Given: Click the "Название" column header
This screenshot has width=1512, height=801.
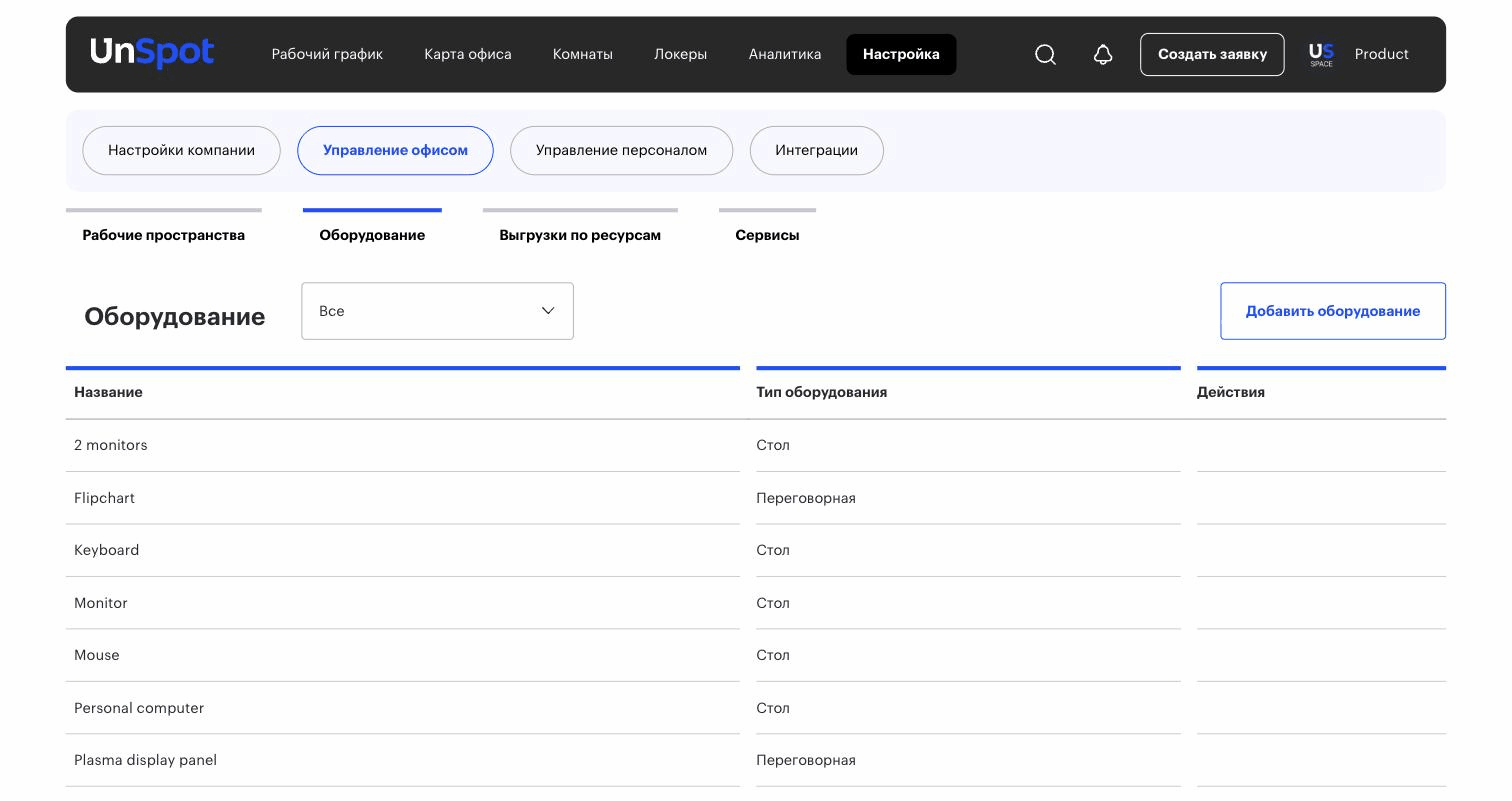Looking at the screenshot, I should (x=108, y=392).
